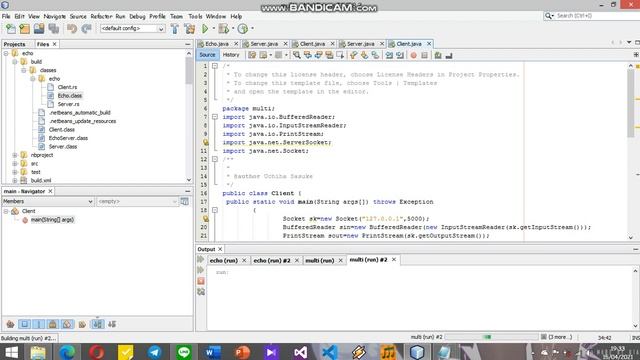
Task: Click the Uncomment lines icon in editor toolbar
Action: point(449,55)
